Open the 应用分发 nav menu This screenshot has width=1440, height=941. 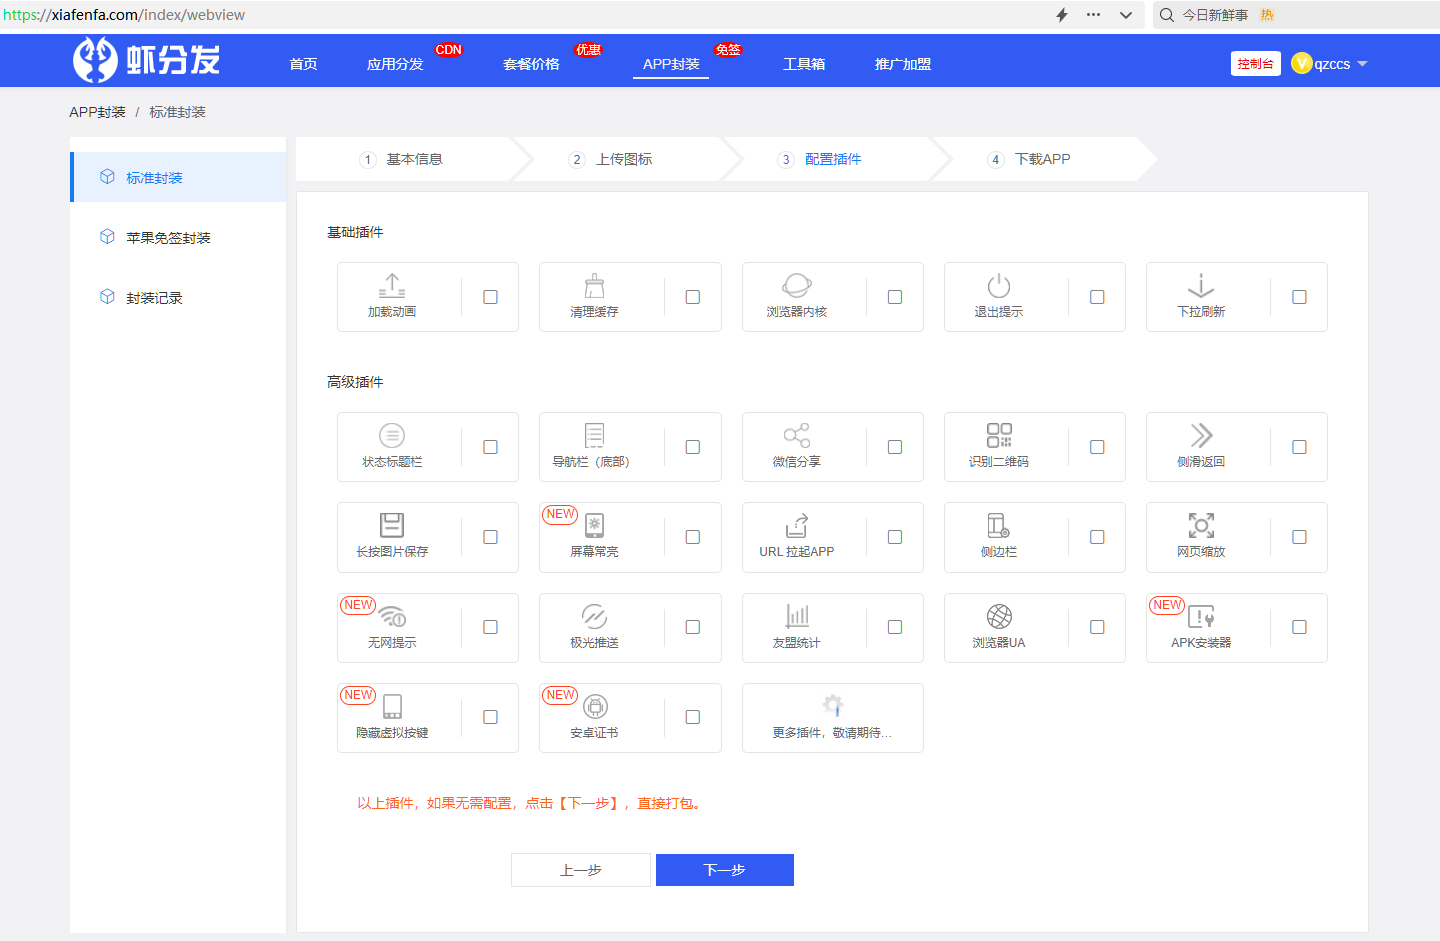point(395,64)
